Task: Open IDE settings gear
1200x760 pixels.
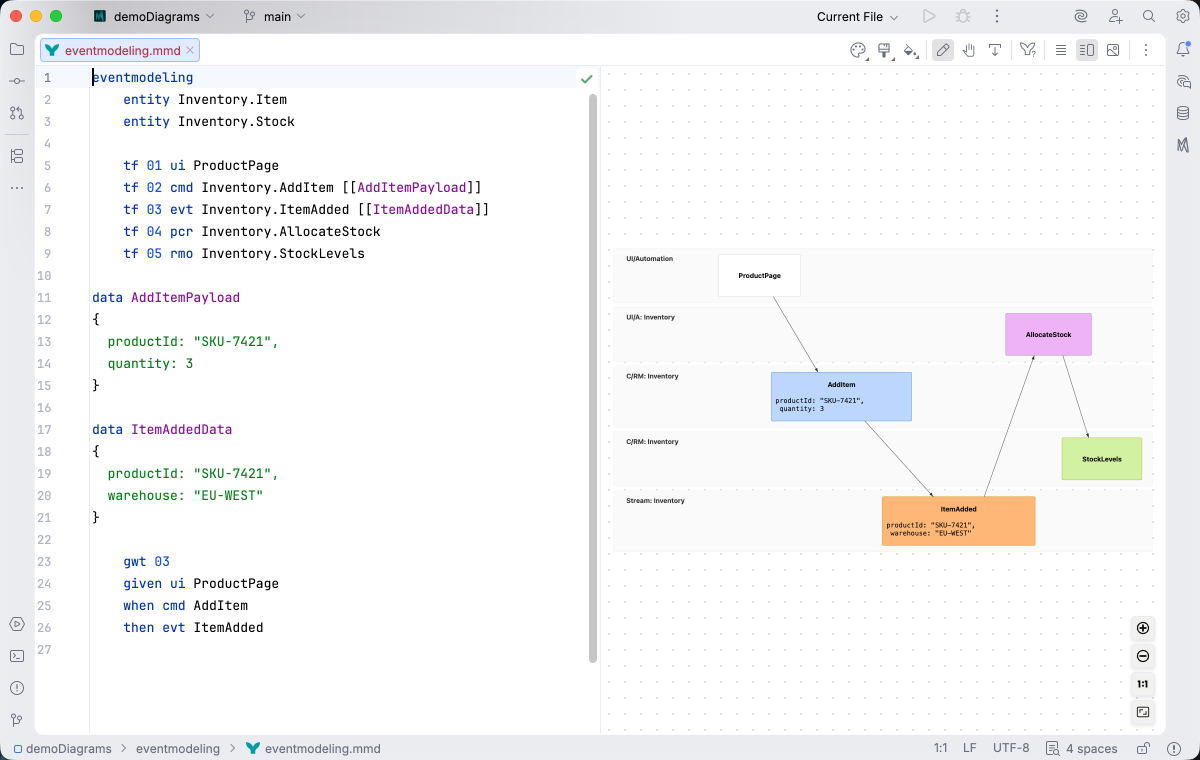Action: pyautogui.click(x=1183, y=16)
